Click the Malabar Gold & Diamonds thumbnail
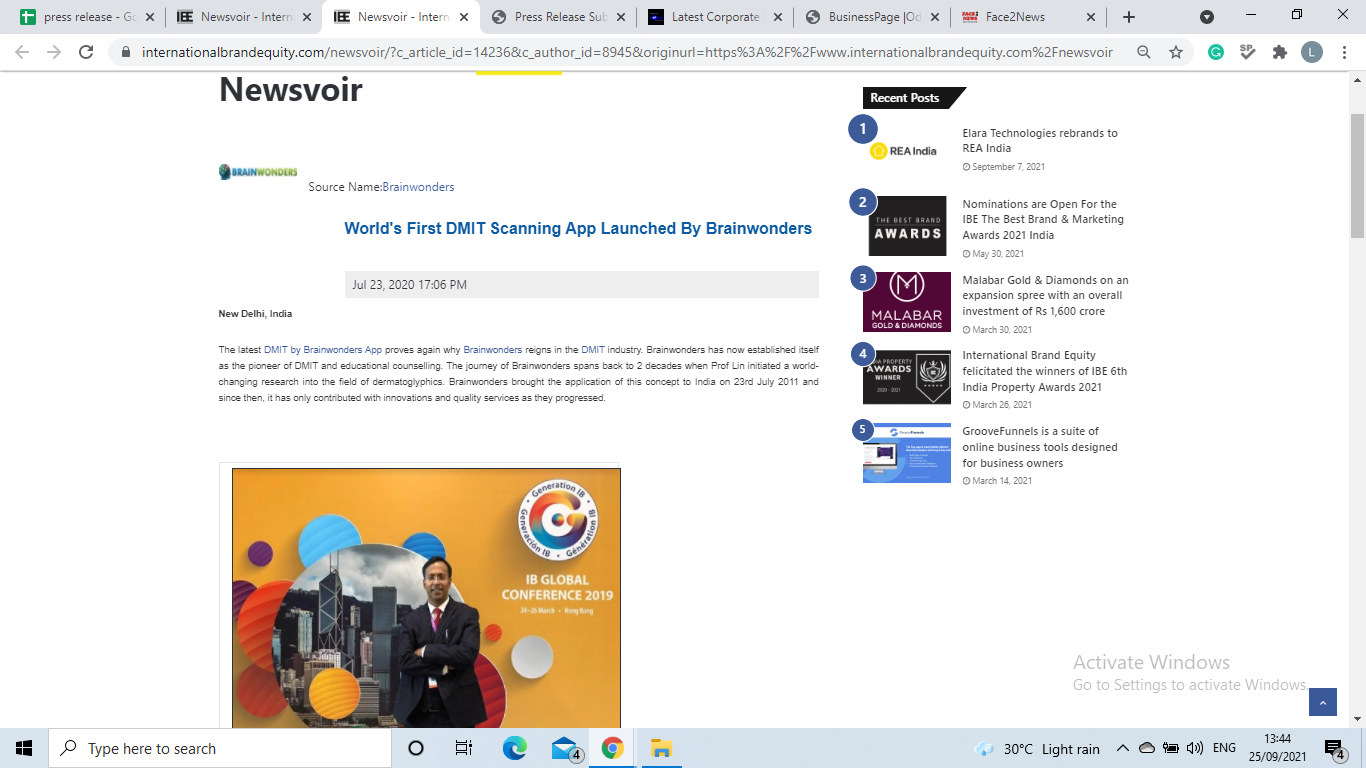 (x=907, y=301)
